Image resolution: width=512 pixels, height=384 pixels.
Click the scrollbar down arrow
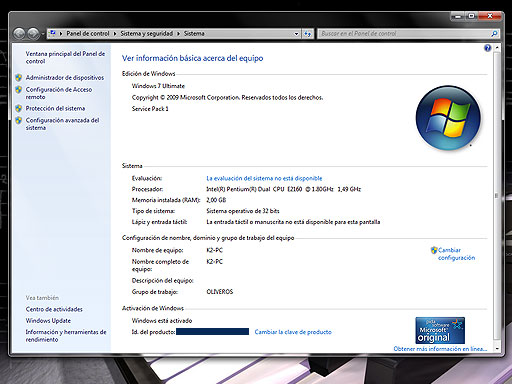coord(497,349)
